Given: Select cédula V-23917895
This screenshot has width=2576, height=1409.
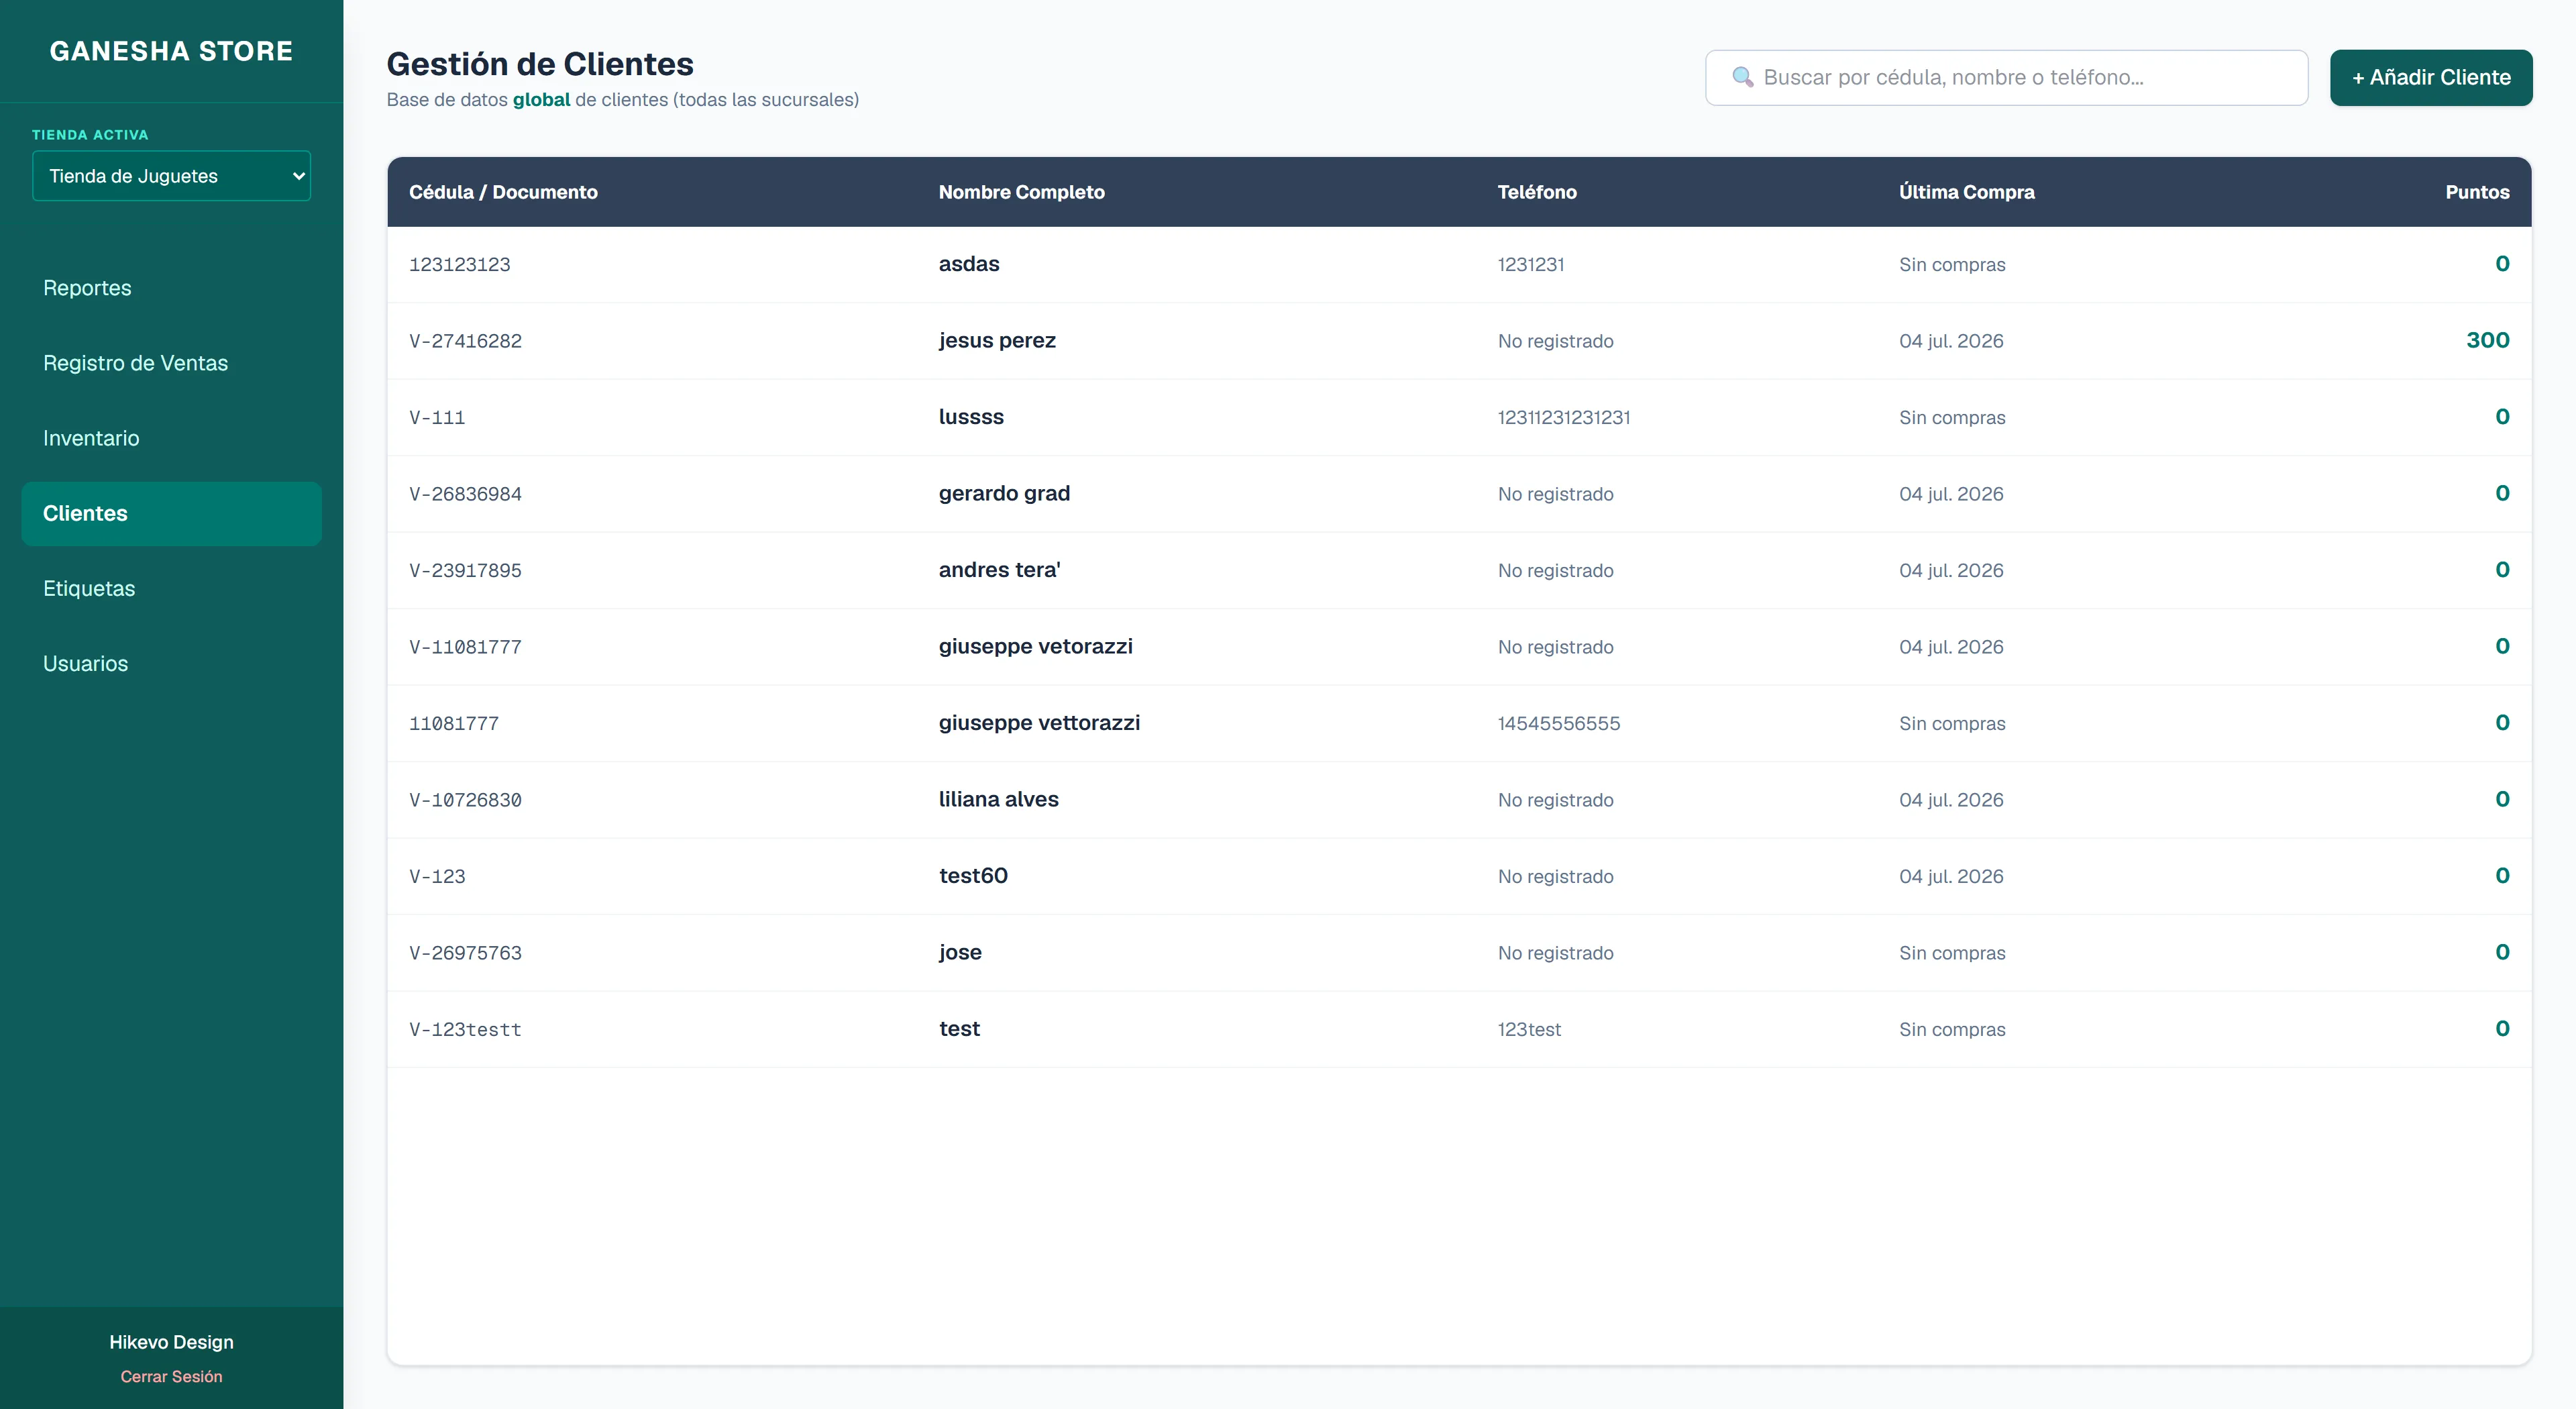Looking at the screenshot, I should pos(465,571).
